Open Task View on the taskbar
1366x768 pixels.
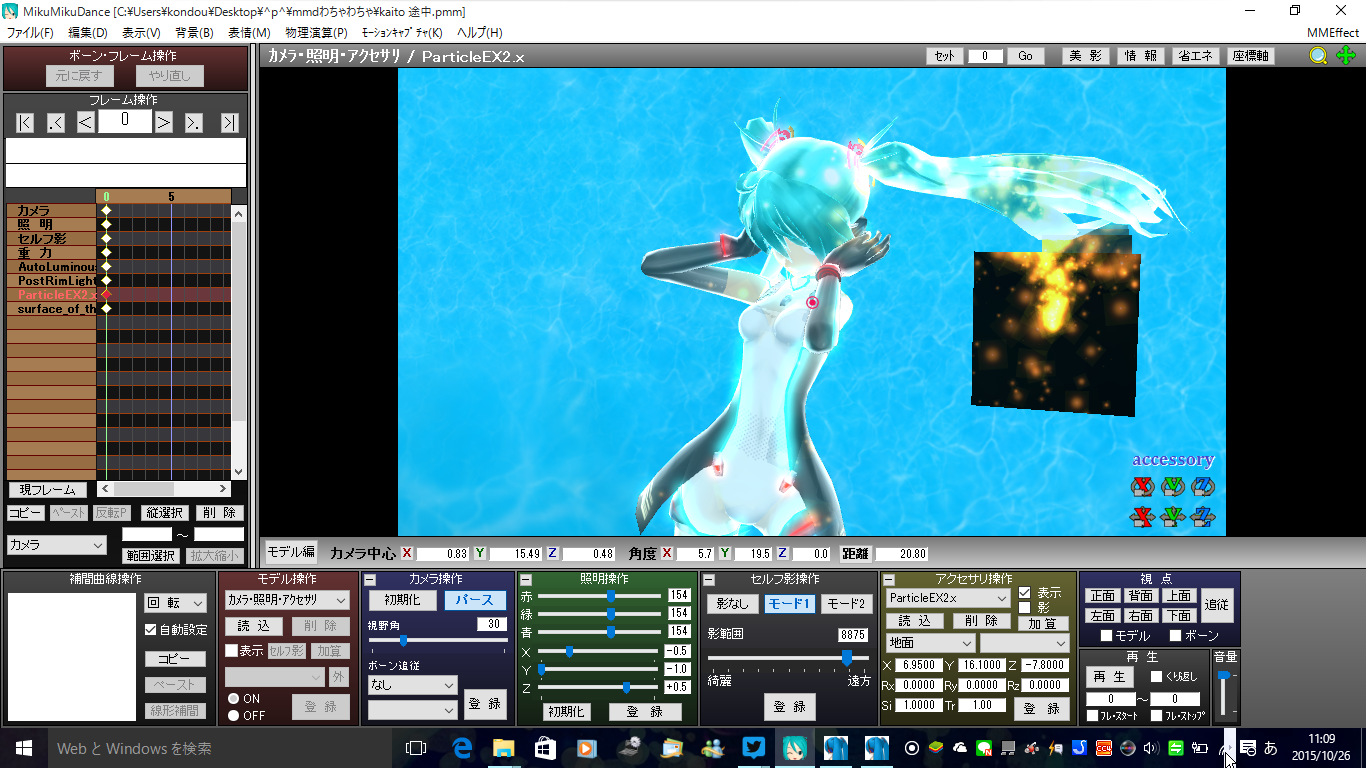coord(415,747)
